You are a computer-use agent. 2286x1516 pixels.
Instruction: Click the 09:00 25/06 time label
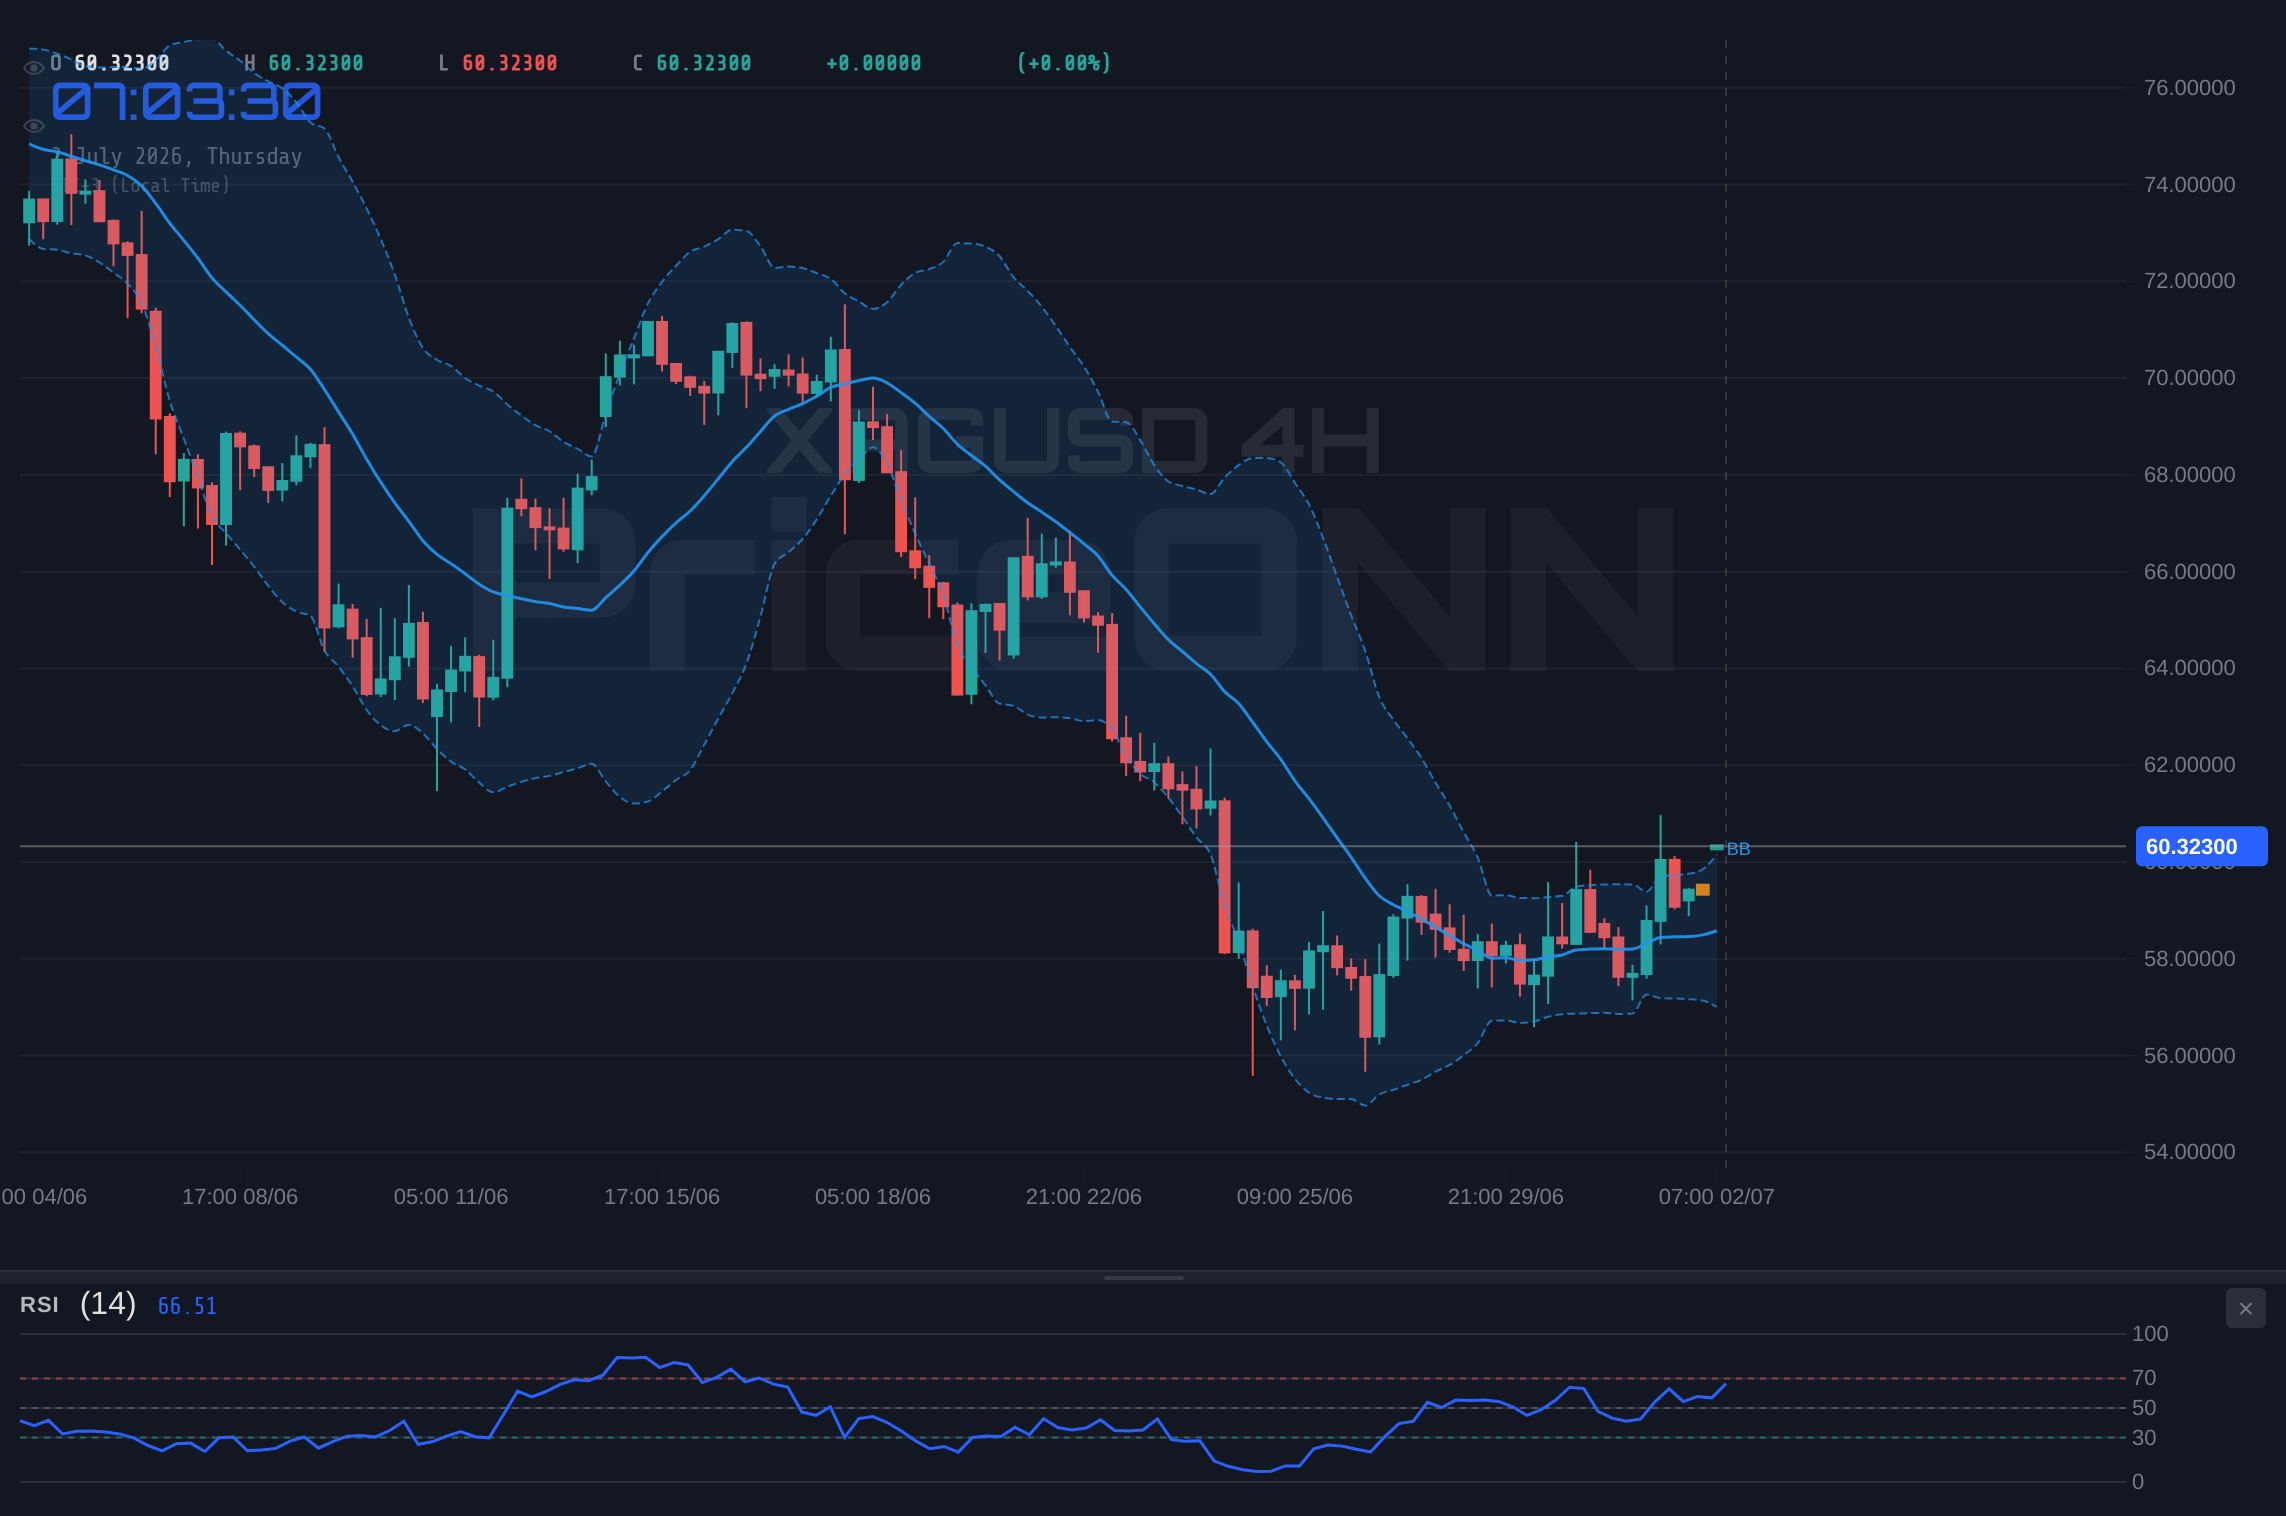tap(1295, 1197)
